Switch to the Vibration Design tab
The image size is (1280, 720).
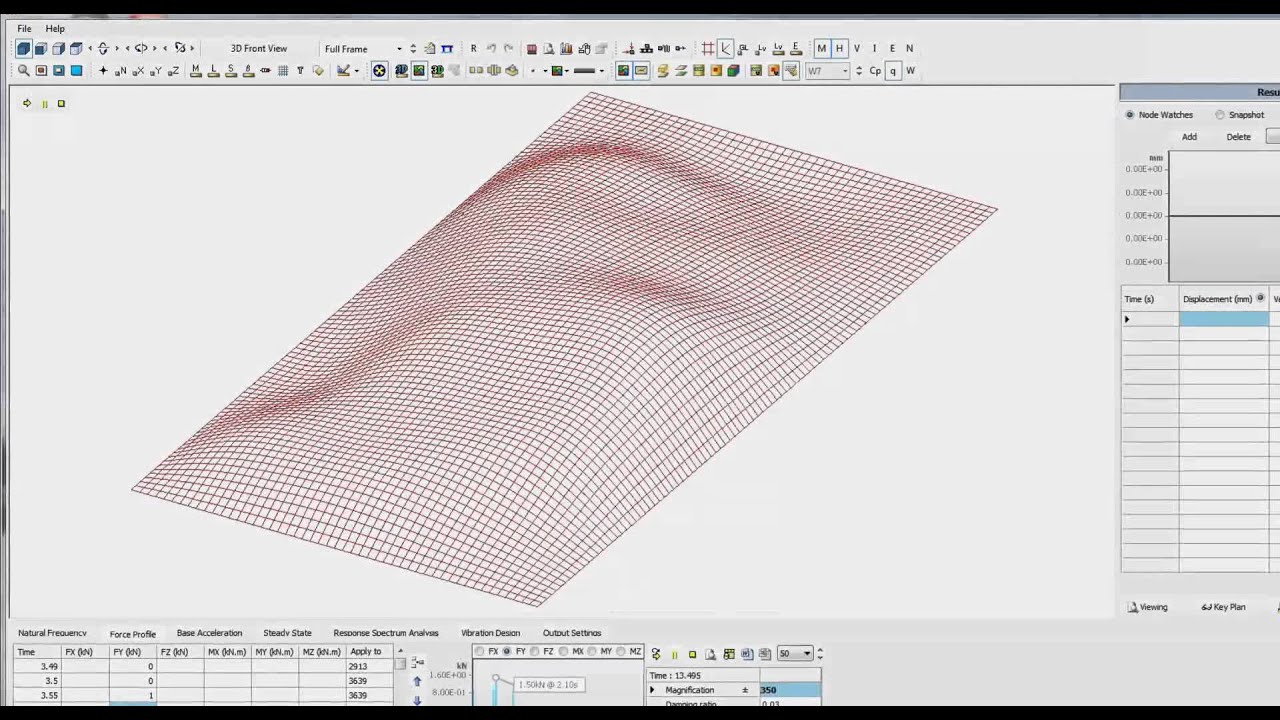[x=490, y=633]
